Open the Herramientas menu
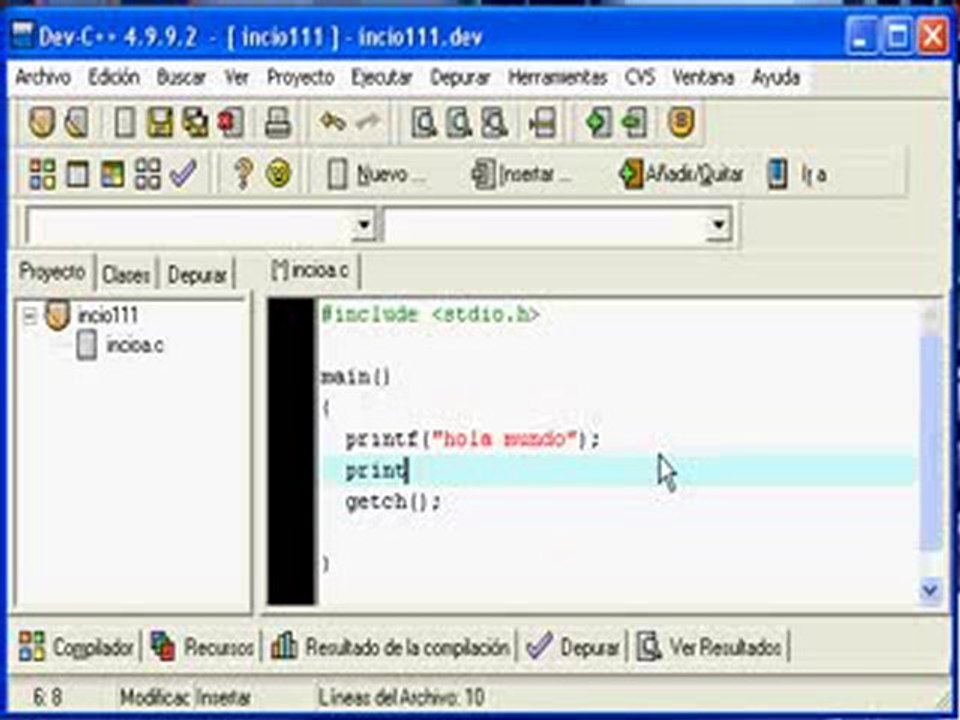Viewport: 960px width, 720px height. 557,78
